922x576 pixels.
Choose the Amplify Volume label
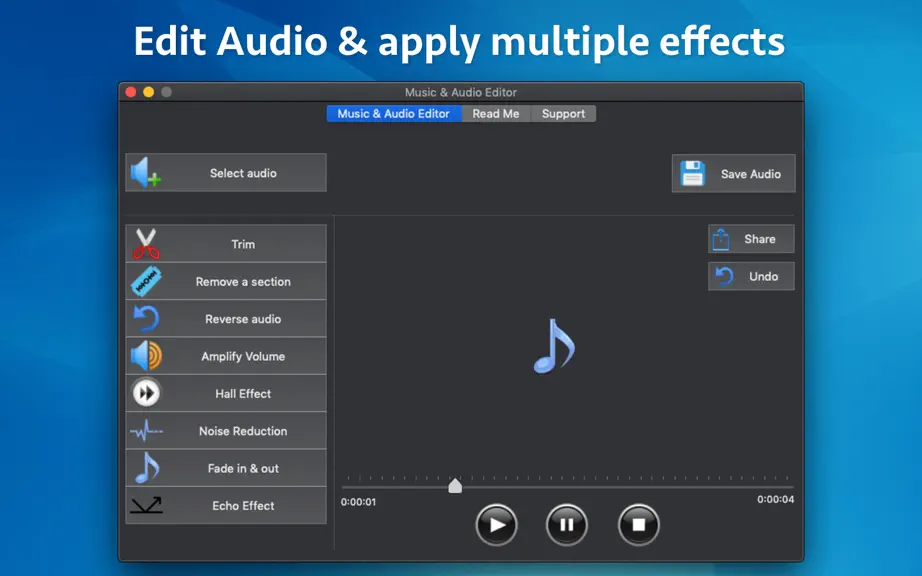(x=243, y=356)
